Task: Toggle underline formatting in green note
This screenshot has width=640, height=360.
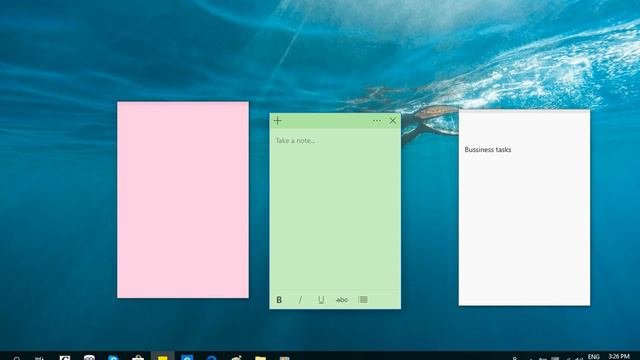Action: [x=321, y=300]
